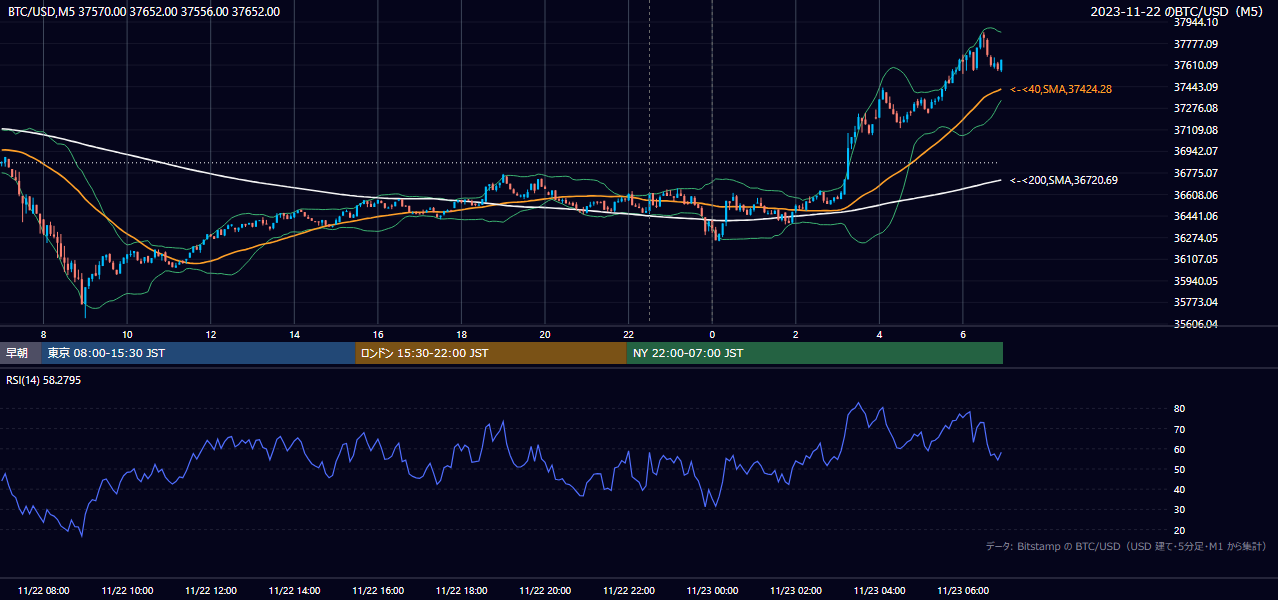Select RSI axis level 70
The height and width of the screenshot is (600, 1278).
pos(1179,429)
